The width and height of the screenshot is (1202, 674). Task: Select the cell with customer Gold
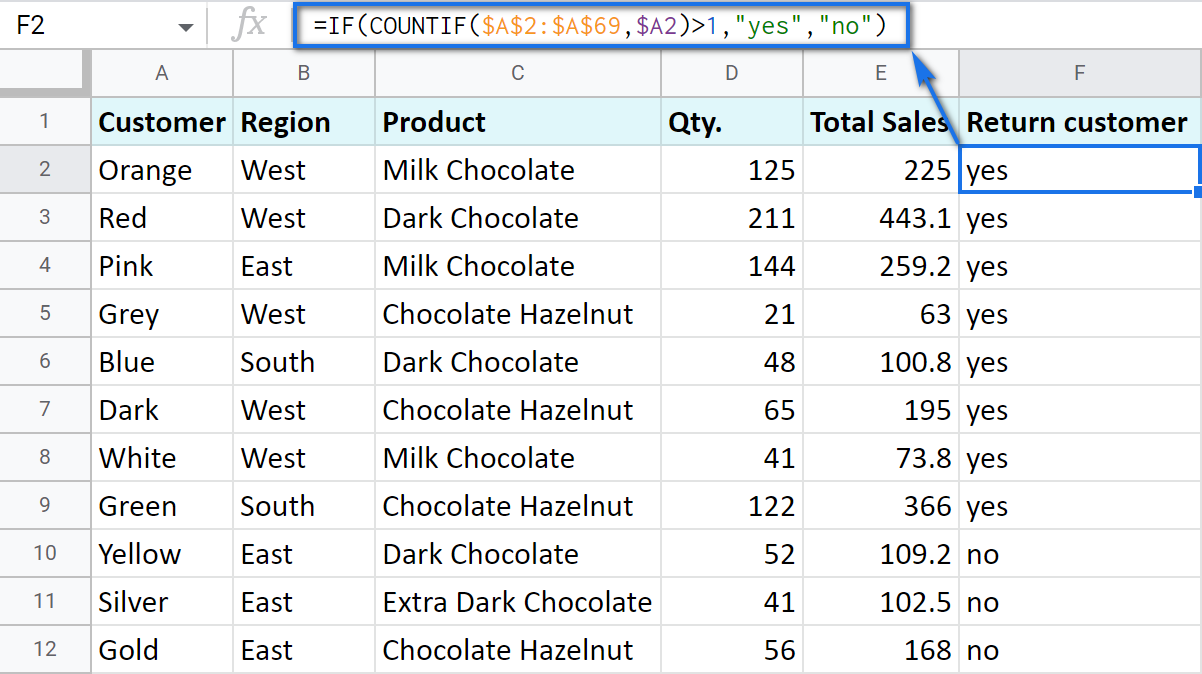pyautogui.click(x=161, y=650)
